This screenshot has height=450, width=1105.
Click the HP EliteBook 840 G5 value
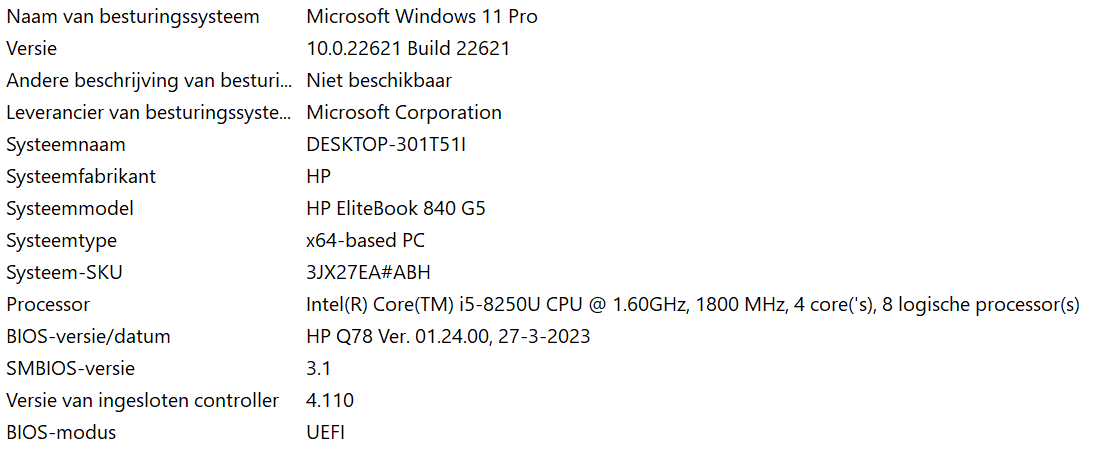coord(396,208)
